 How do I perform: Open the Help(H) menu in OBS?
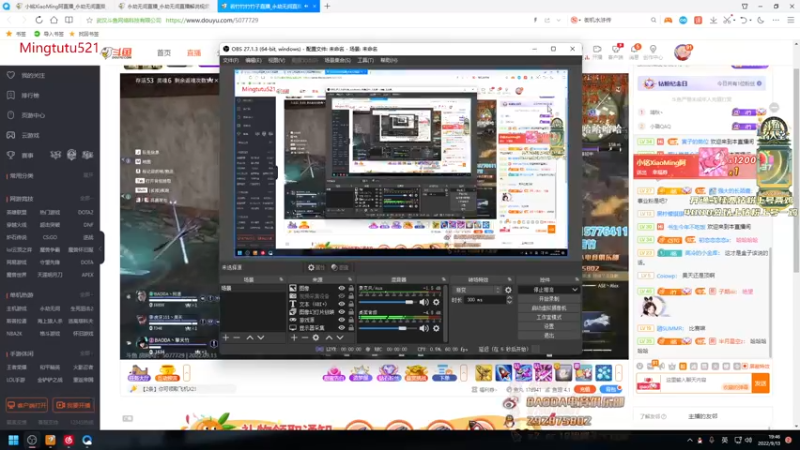pos(389,60)
